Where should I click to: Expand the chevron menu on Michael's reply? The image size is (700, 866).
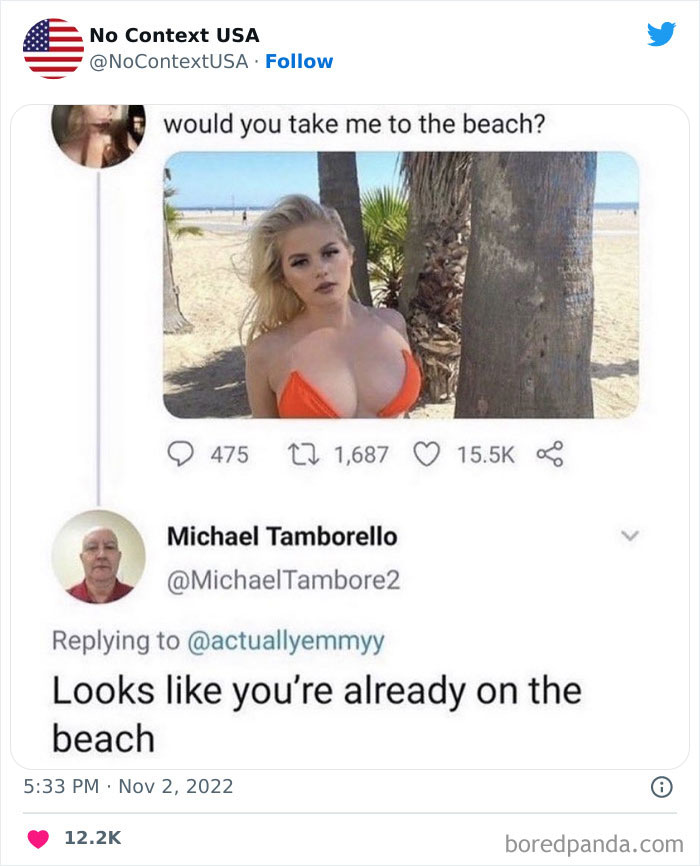tap(630, 535)
